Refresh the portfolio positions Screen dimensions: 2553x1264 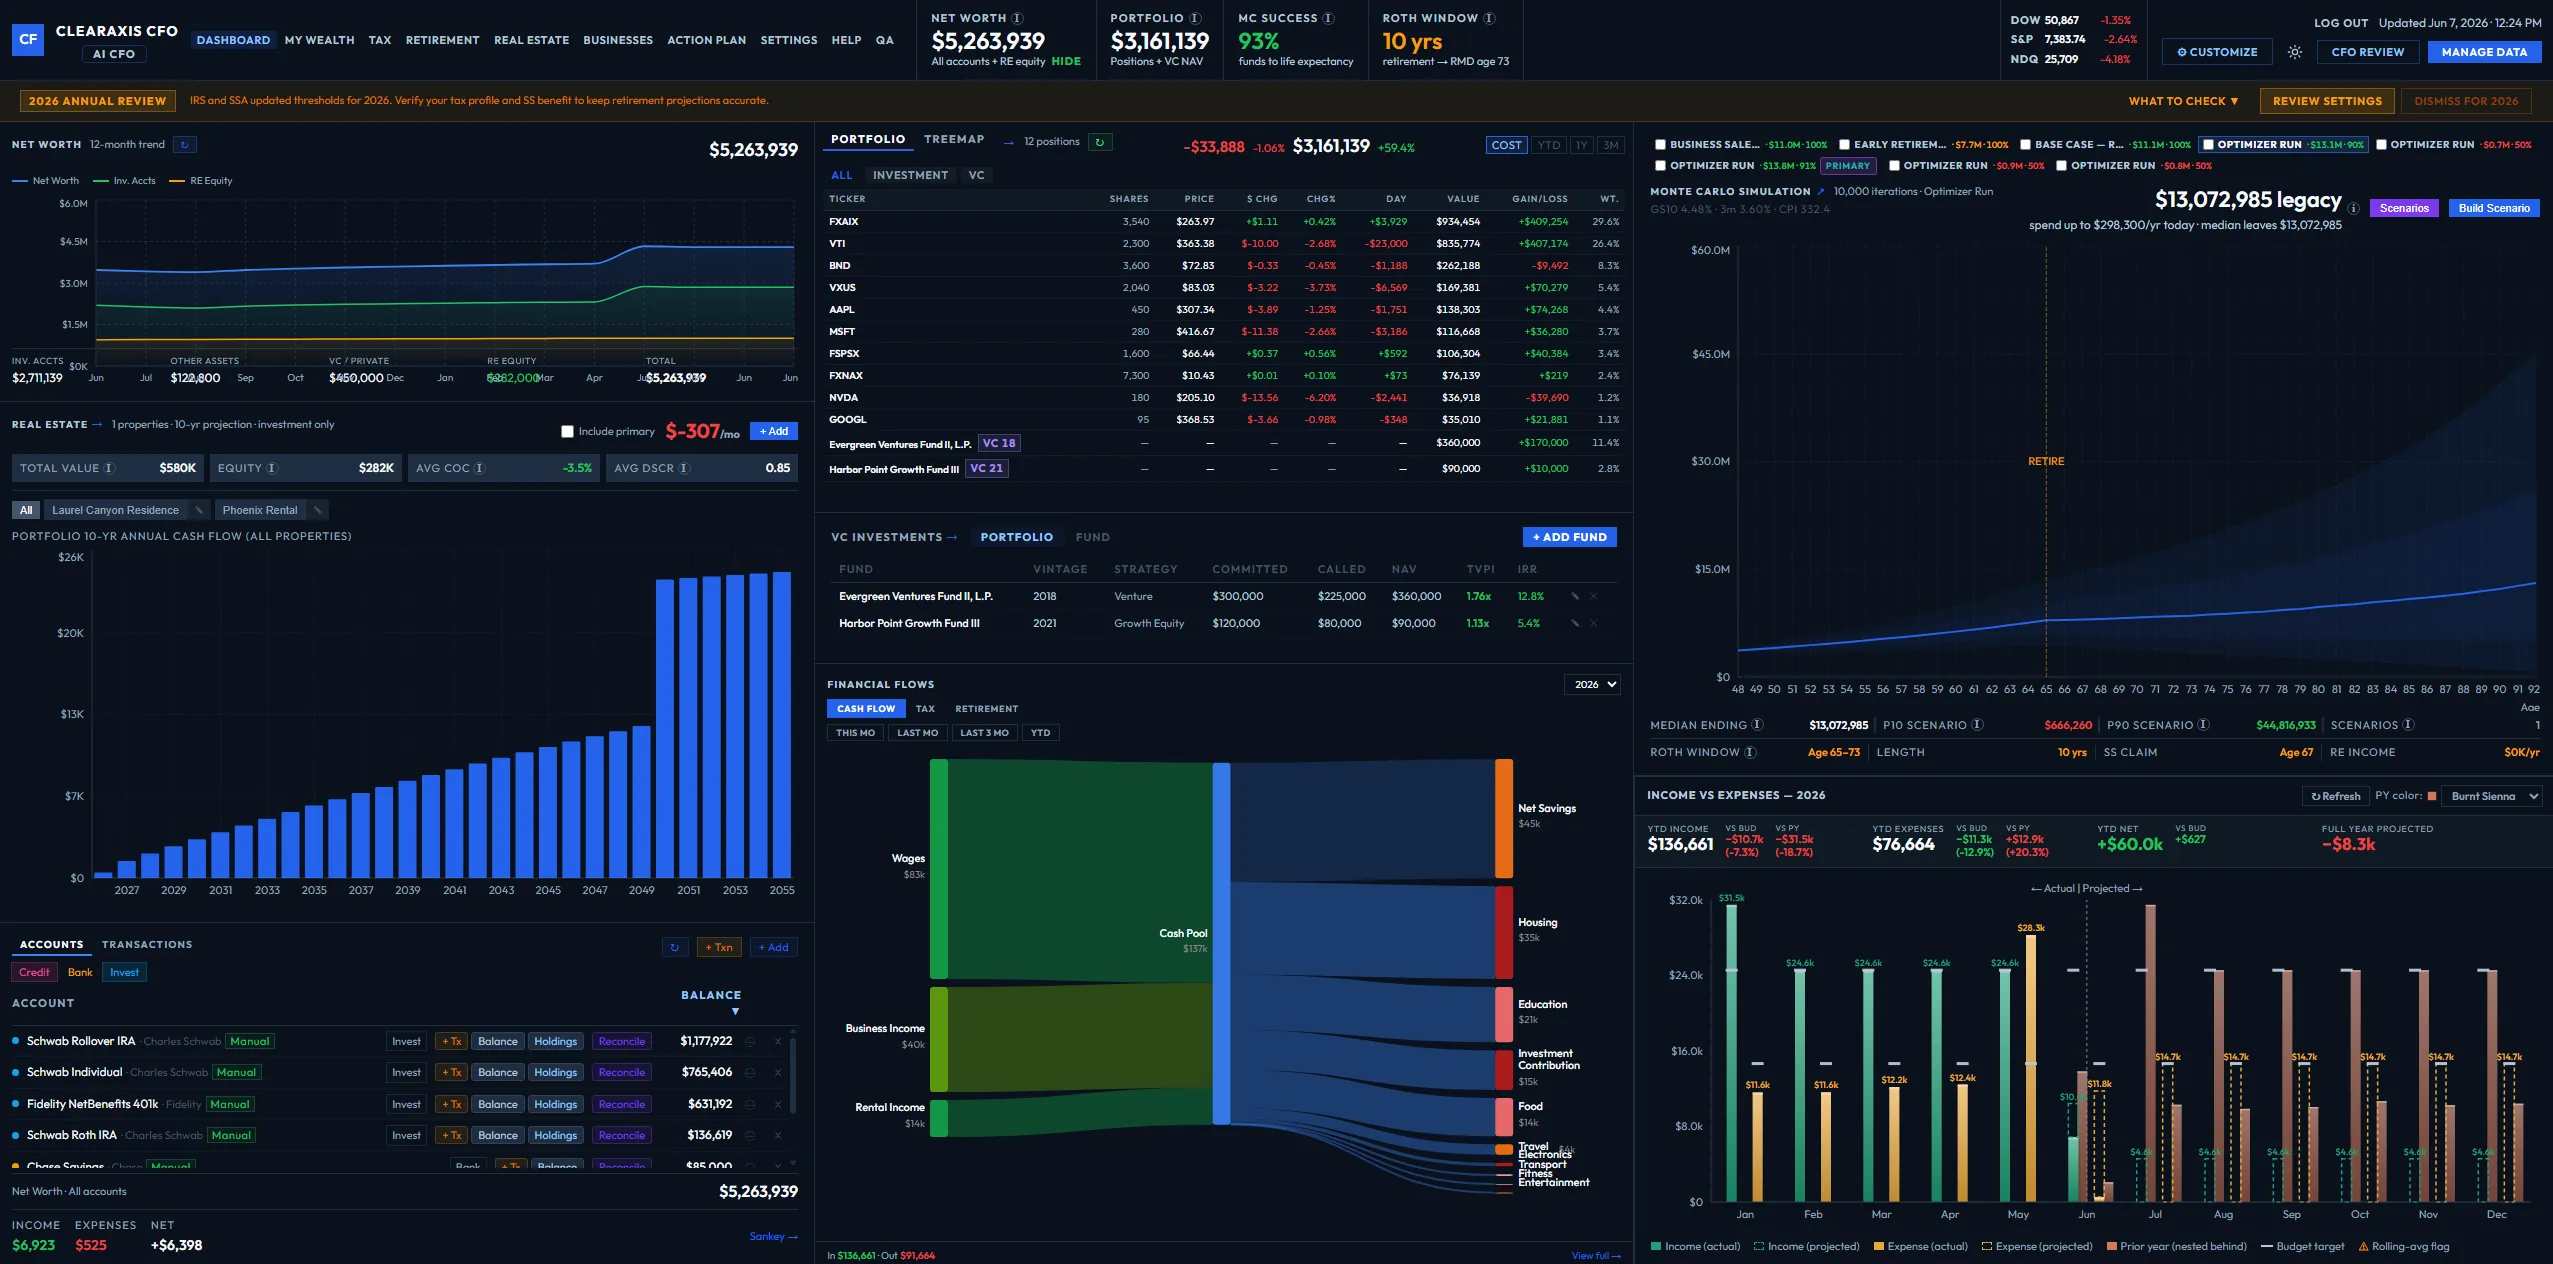(1100, 142)
